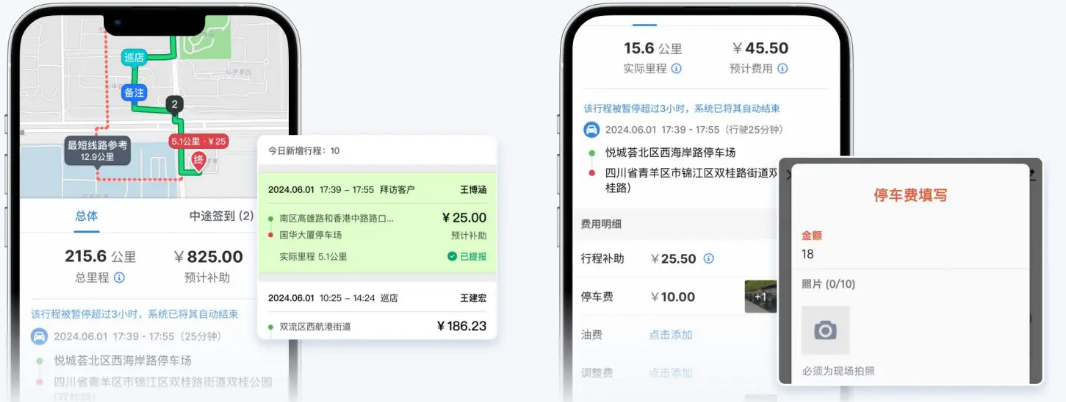The height and width of the screenshot is (402, 1066).
Task: Tap the red 终 destination pin
Action: click(x=198, y=161)
